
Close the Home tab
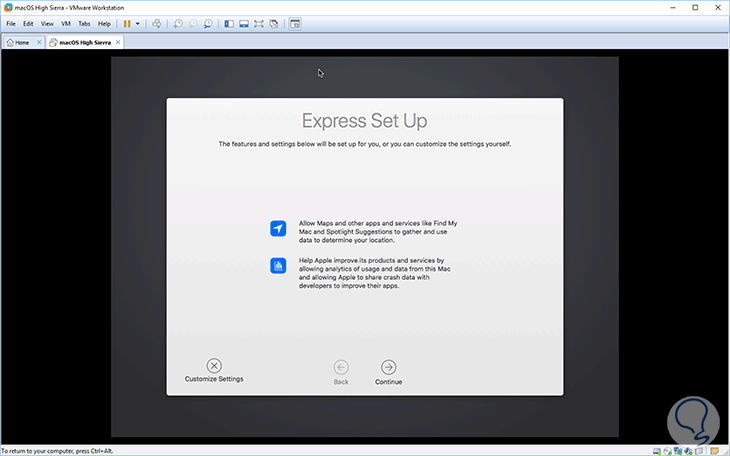[x=39, y=42]
